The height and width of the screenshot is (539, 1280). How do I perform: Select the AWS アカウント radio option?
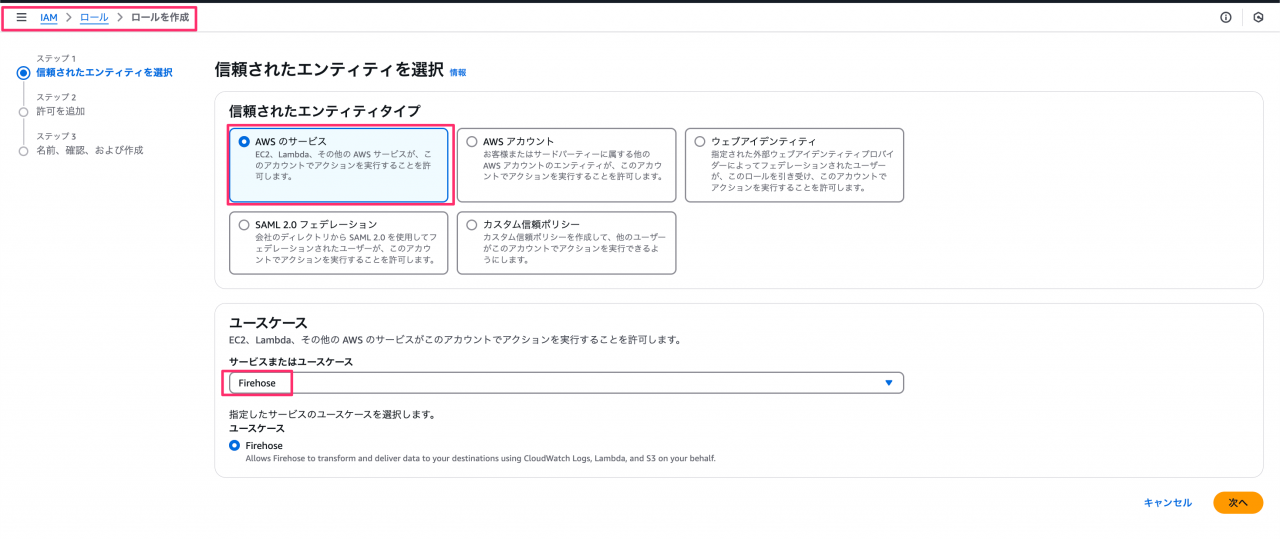click(472, 142)
